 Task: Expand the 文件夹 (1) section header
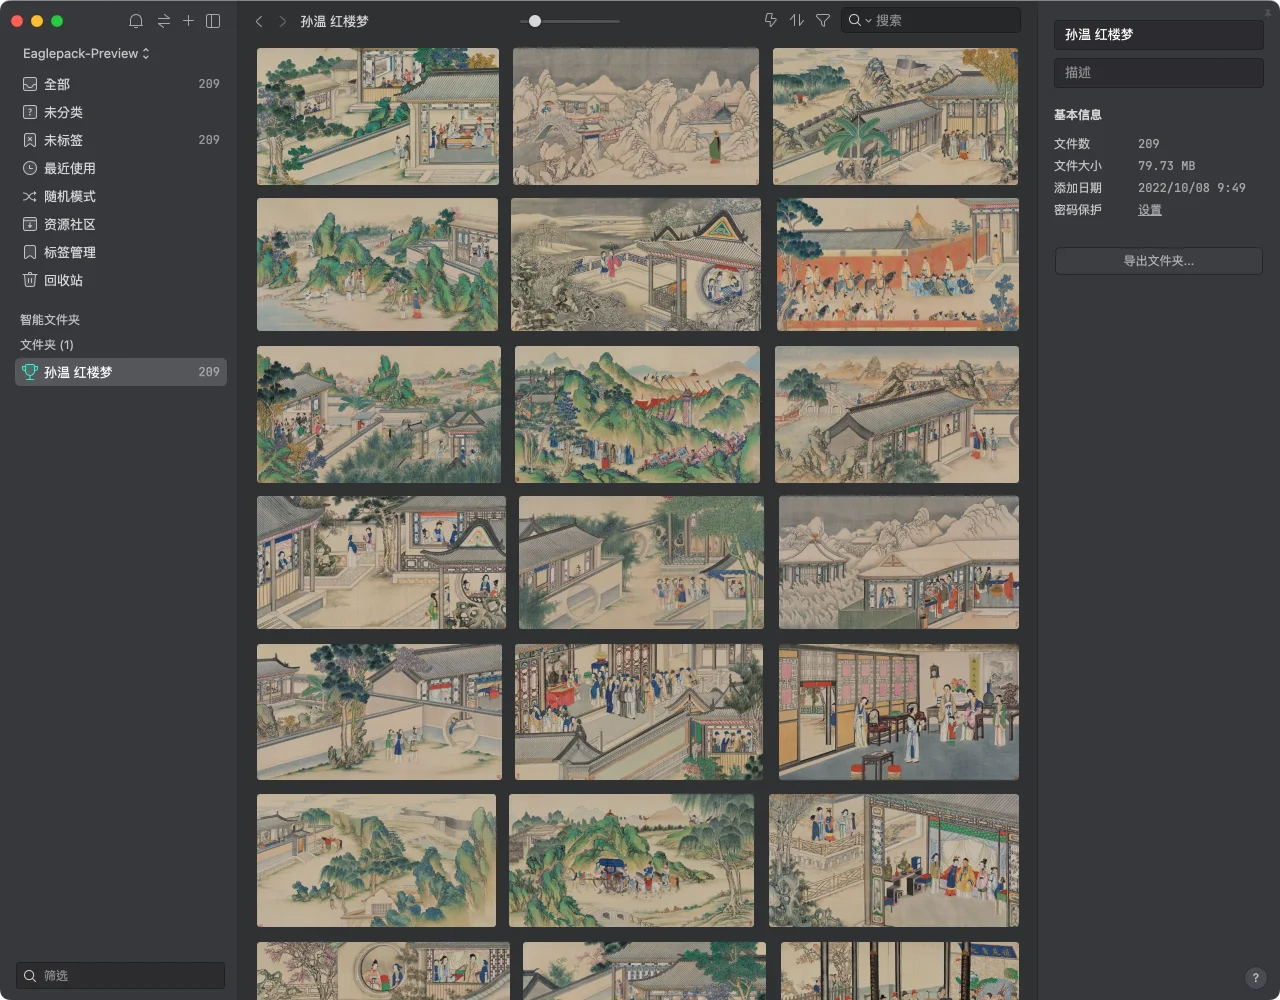click(x=47, y=344)
